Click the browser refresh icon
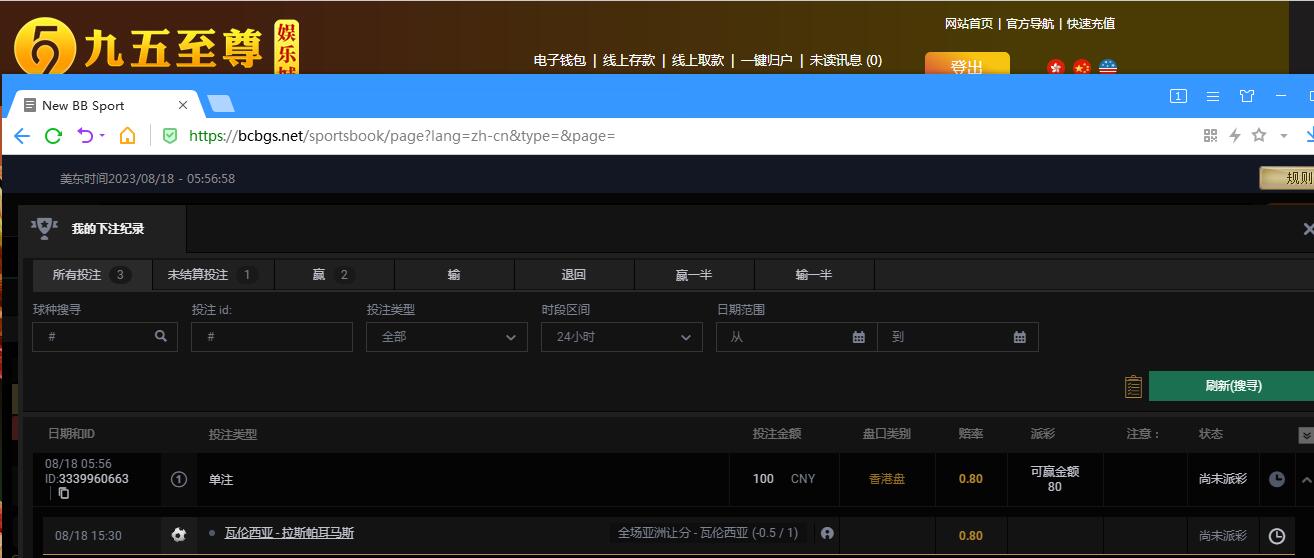Image resolution: width=1314 pixels, height=558 pixels. 54,136
